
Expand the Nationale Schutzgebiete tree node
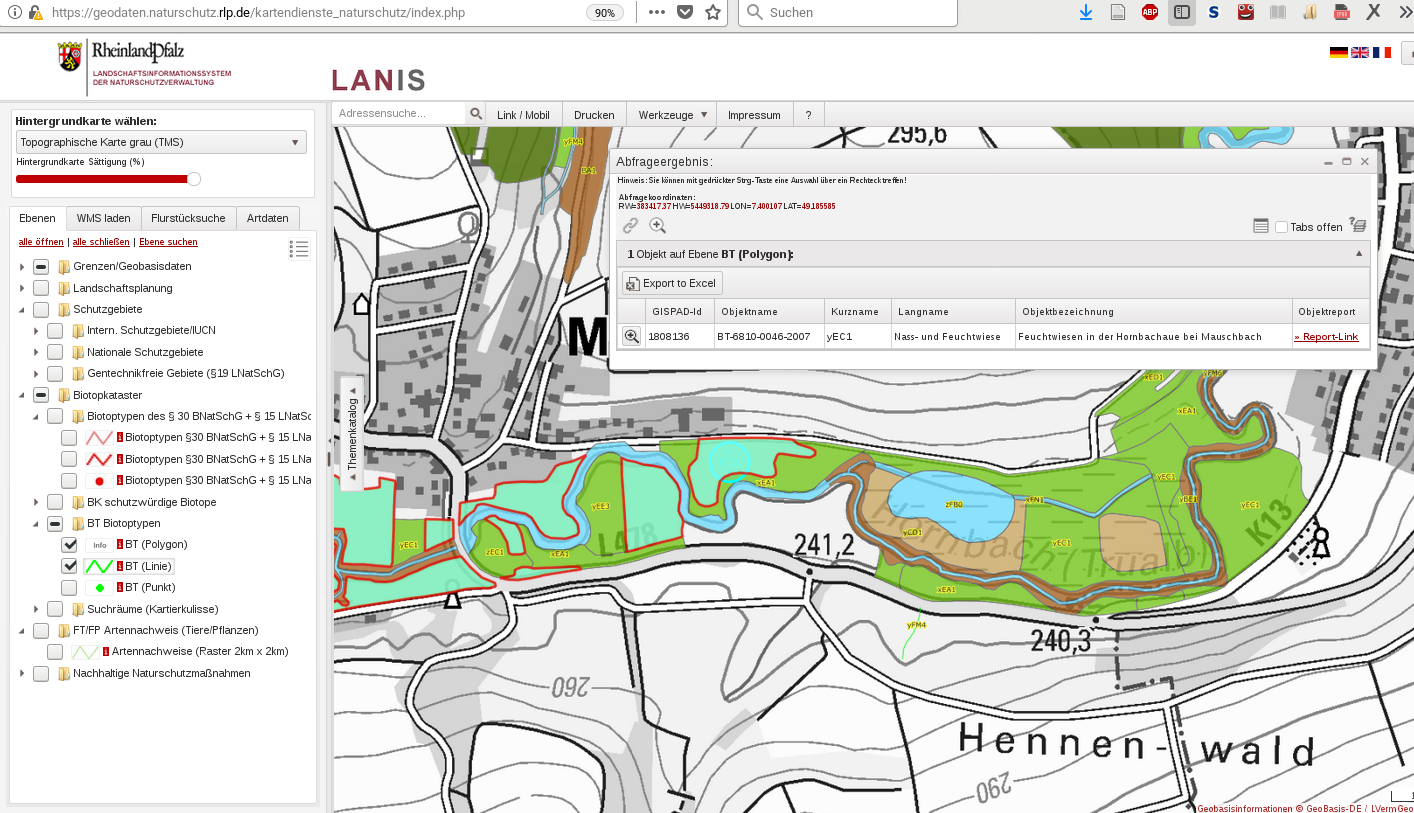tap(36, 352)
